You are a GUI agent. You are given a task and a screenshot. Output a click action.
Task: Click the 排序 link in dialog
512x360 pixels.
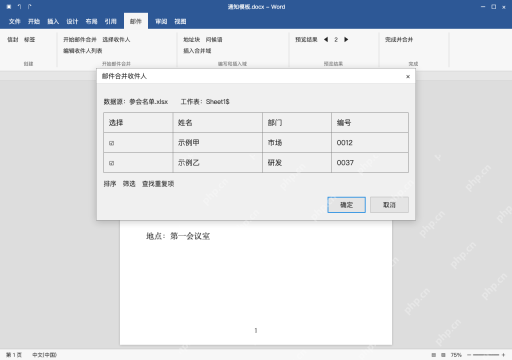[x=110, y=184]
